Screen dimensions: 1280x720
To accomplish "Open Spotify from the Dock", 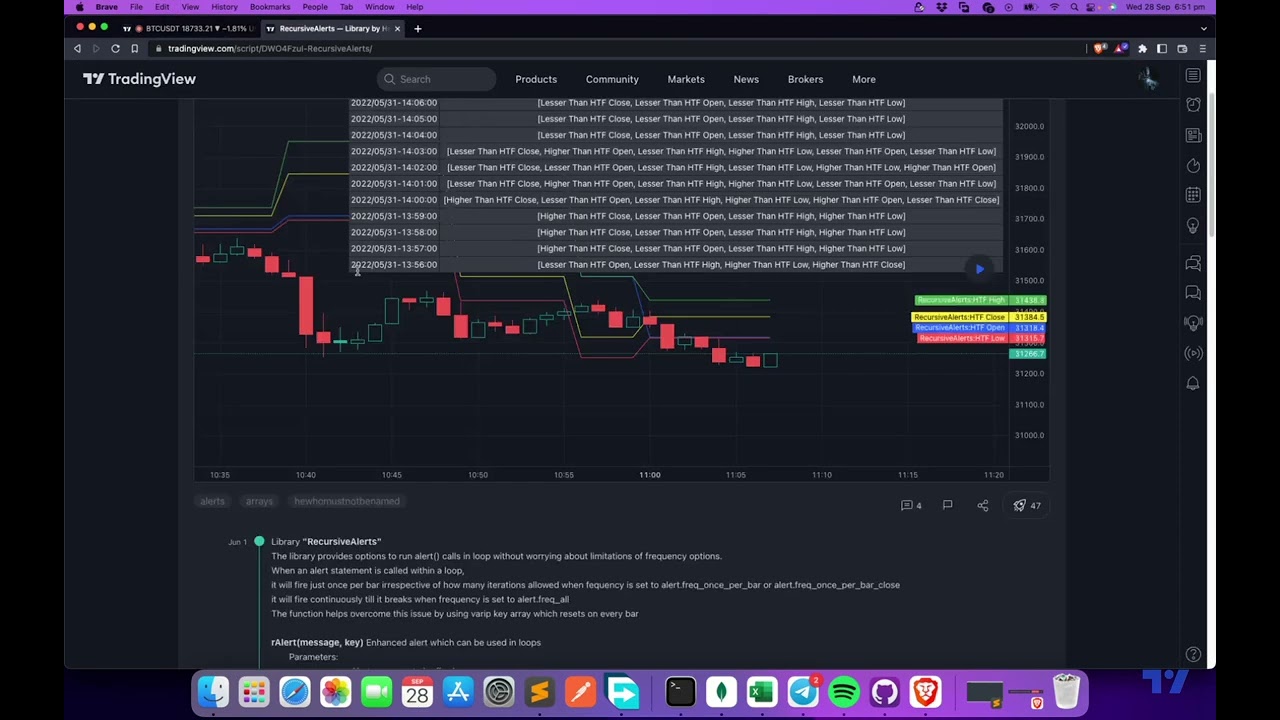I will tap(844, 691).
